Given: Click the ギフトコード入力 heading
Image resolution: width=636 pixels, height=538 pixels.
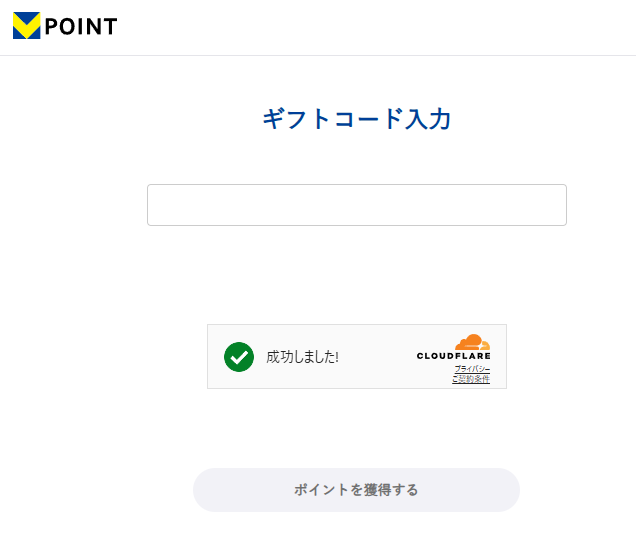Looking at the screenshot, I should pyautogui.click(x=356, y=120).
